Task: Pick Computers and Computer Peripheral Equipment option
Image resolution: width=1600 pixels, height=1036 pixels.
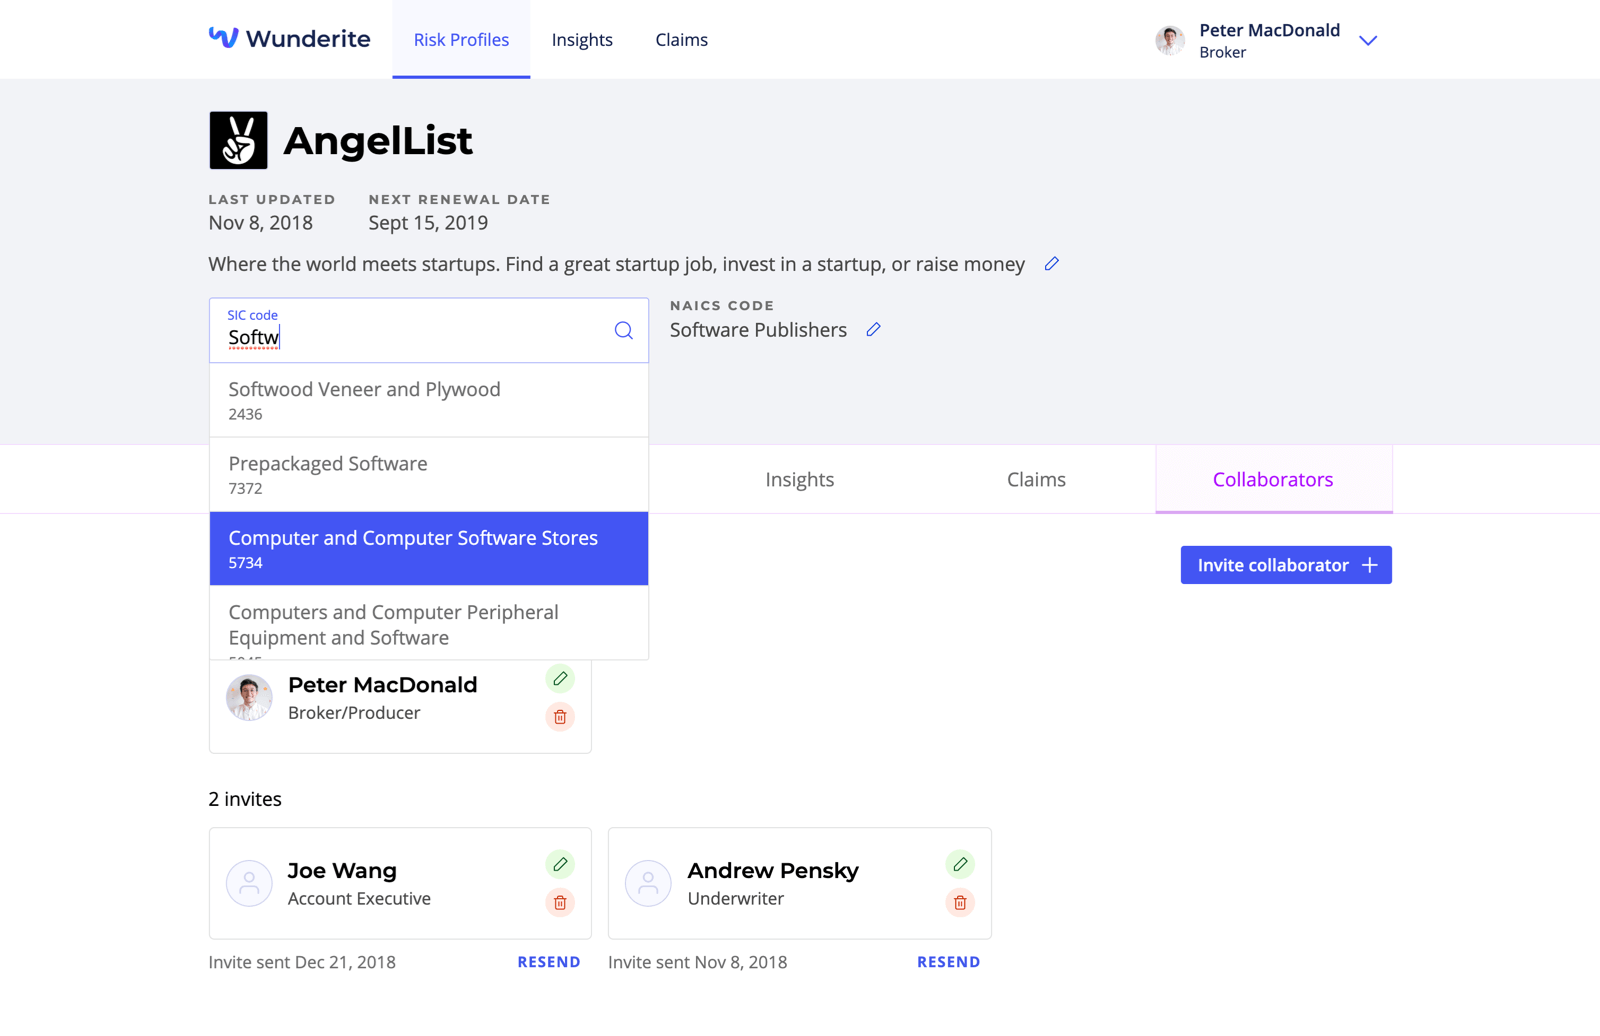Action: (429, 623)
